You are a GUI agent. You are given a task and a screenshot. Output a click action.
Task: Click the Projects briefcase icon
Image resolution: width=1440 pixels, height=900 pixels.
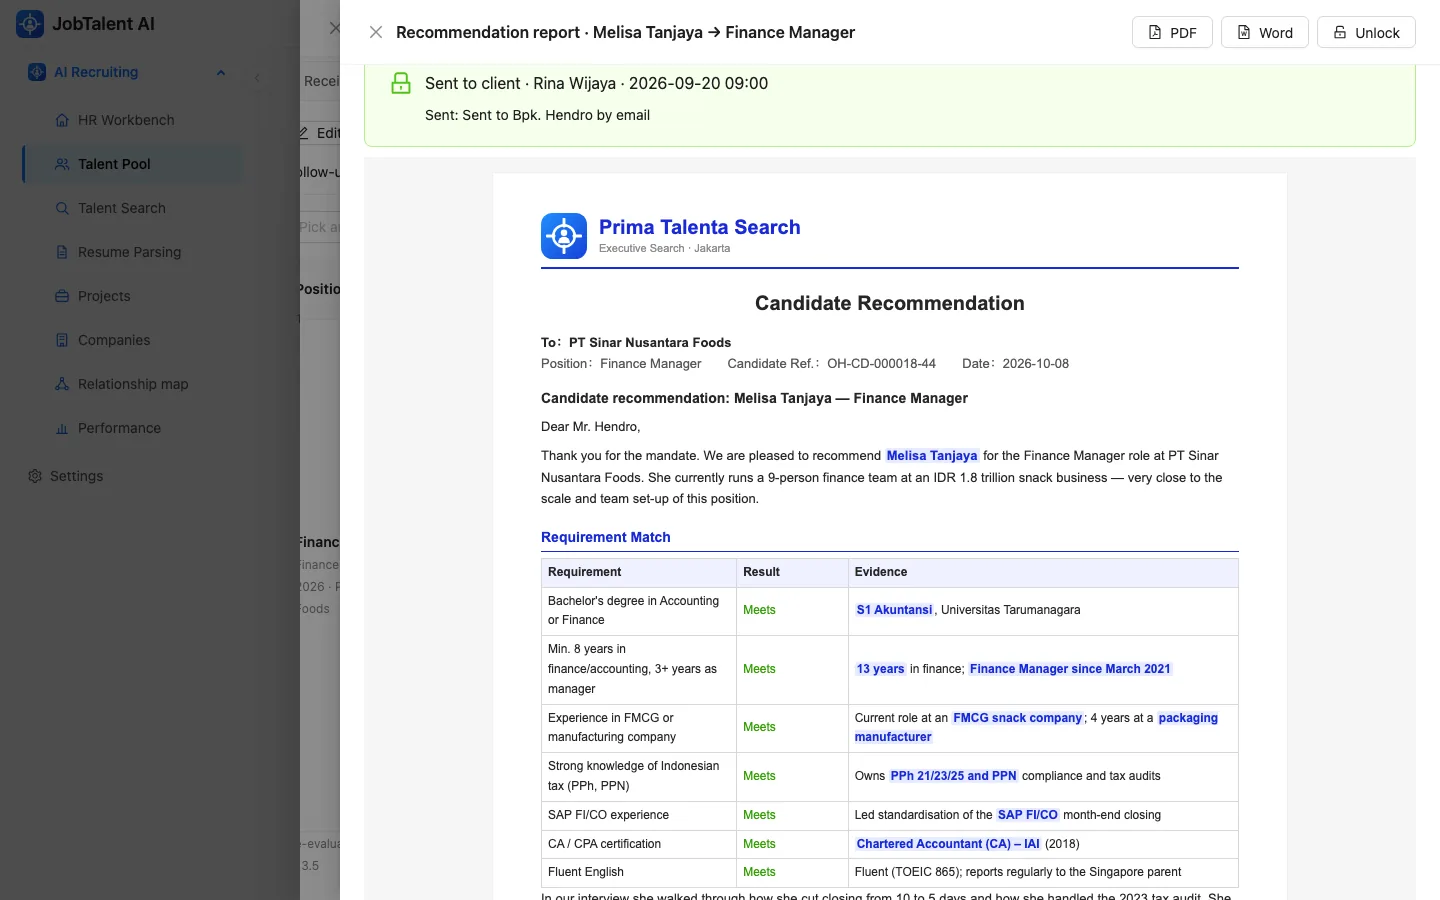[62, 296]
